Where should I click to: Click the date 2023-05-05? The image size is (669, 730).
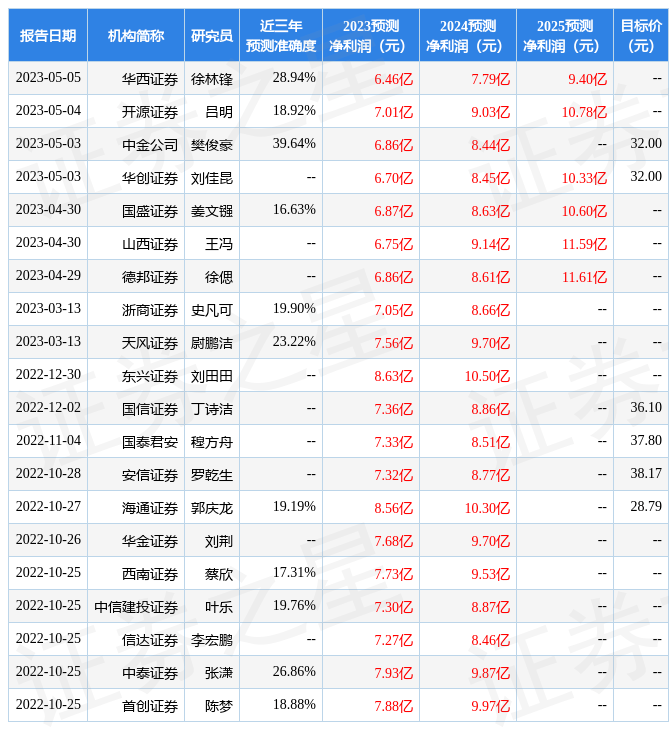(x=48, y=77)
